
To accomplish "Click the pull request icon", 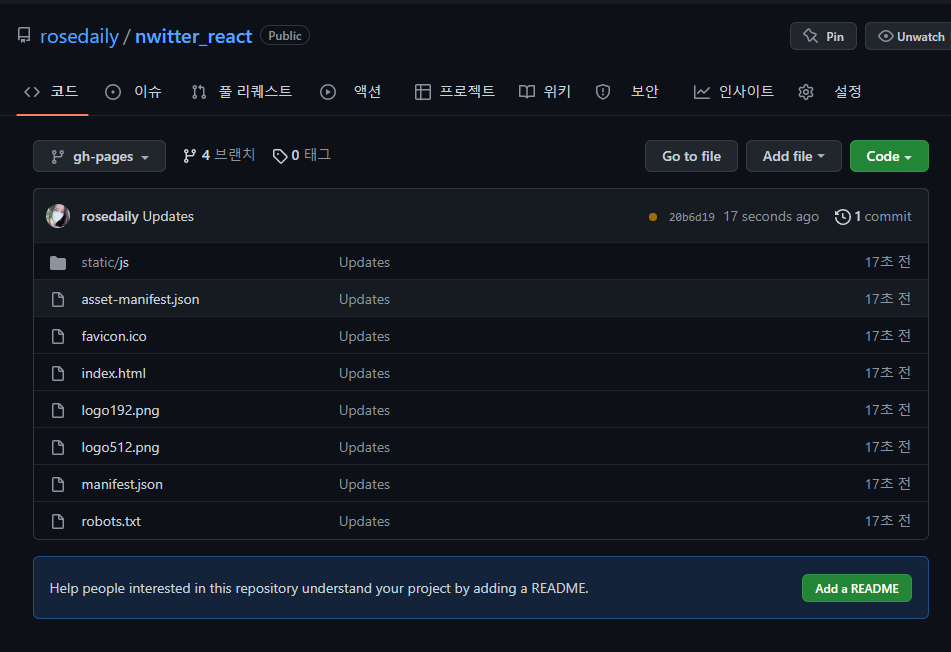I will tap(199, 92).
